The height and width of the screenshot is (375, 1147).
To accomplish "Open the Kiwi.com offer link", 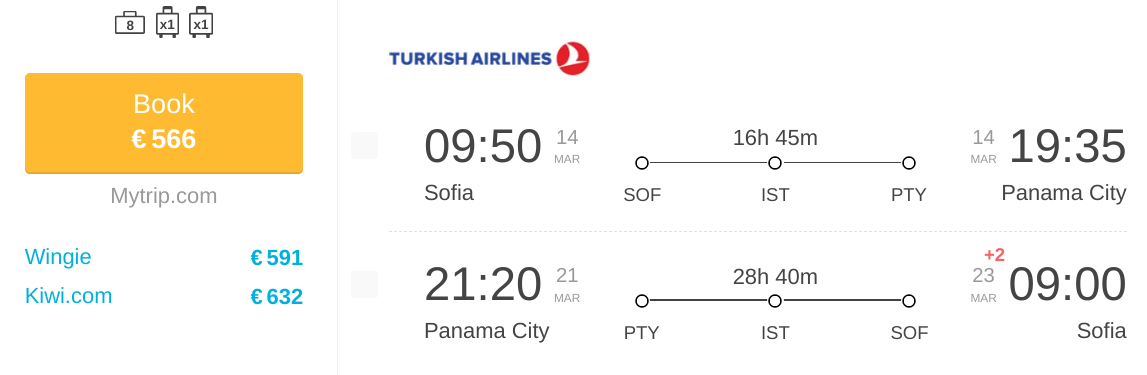I will (69, 296).
